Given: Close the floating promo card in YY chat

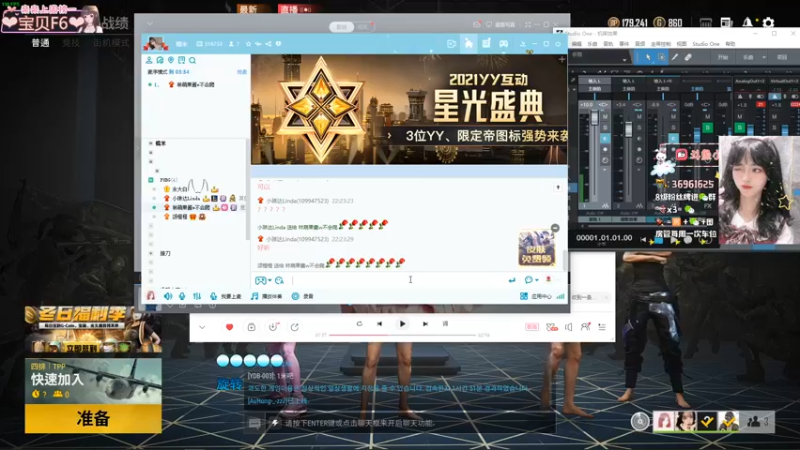Looking at the screenshot, I should click(555, 228).
